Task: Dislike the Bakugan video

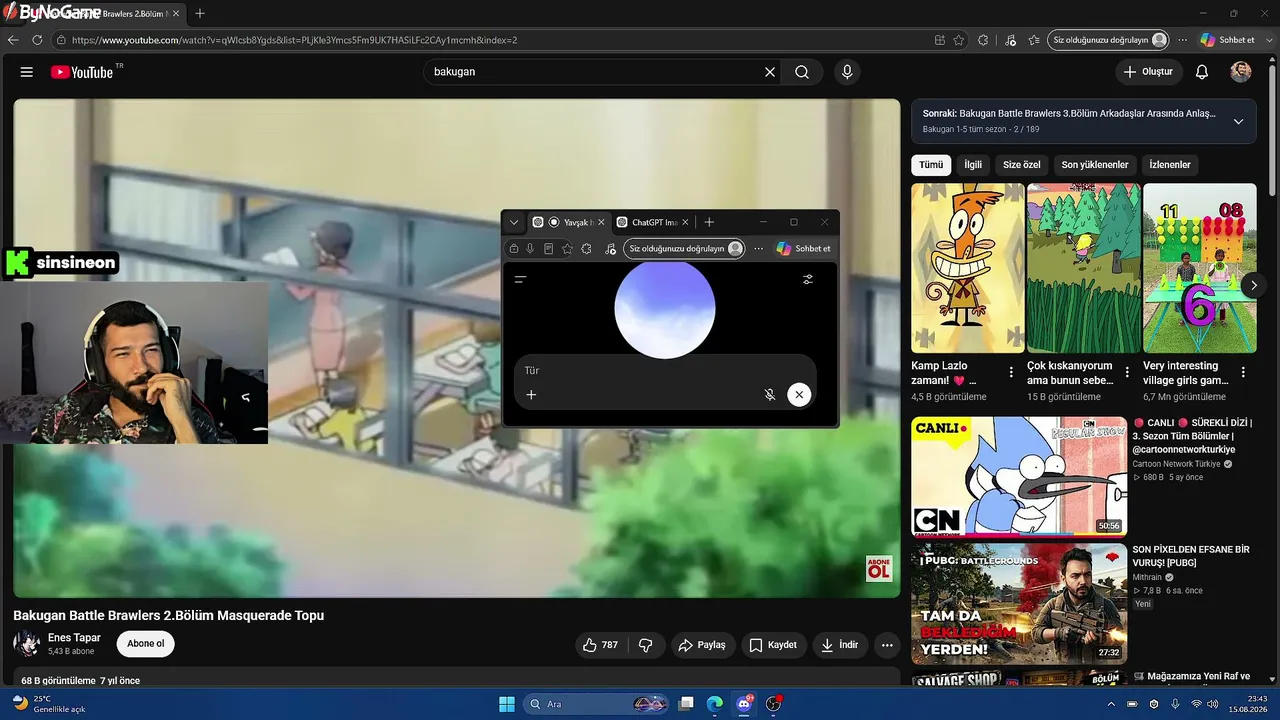Action: pos(646,645)
